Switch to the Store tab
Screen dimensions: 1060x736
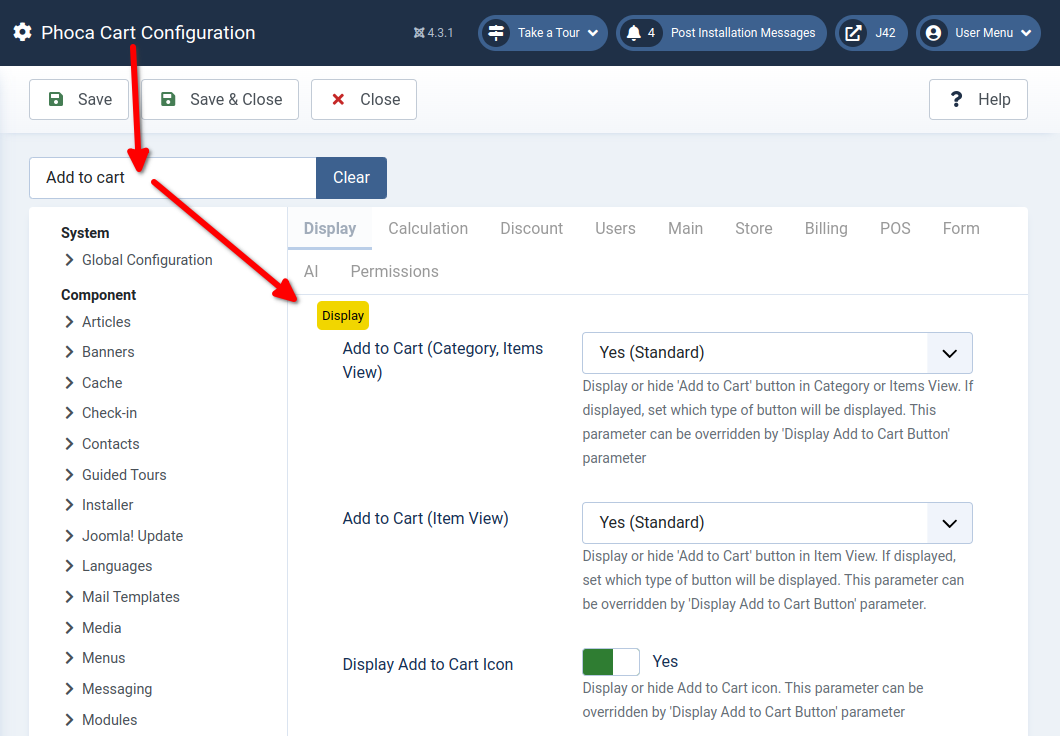tap(754, 228)
